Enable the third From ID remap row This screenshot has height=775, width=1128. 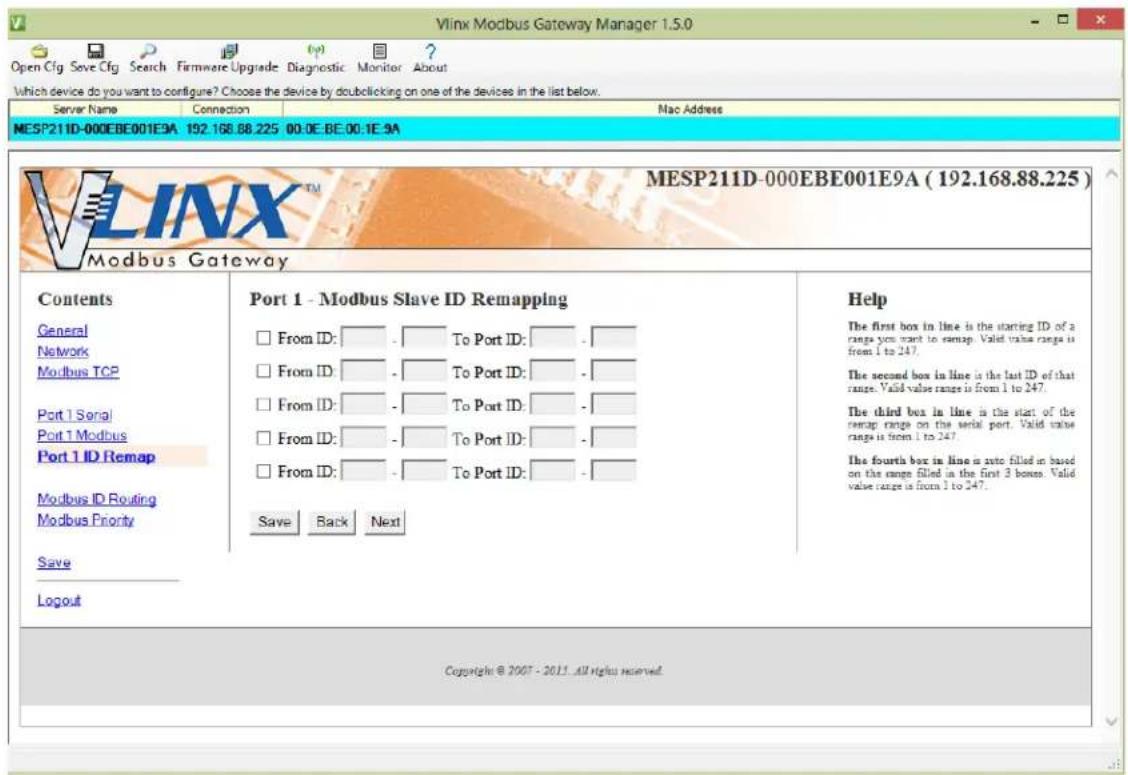tap(263, 404)
